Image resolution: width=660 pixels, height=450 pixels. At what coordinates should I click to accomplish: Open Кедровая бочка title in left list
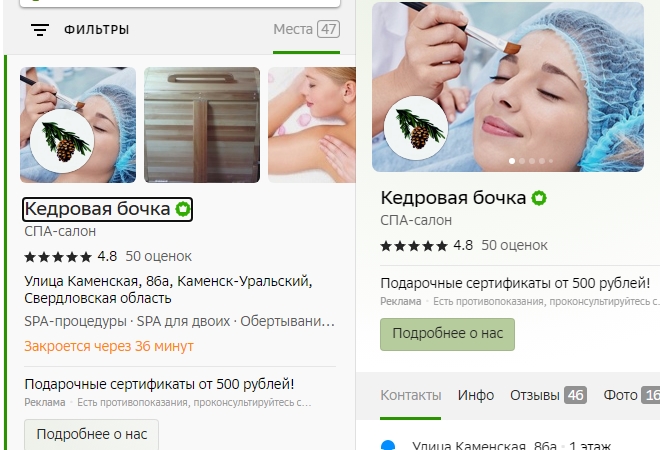point(97,209)
